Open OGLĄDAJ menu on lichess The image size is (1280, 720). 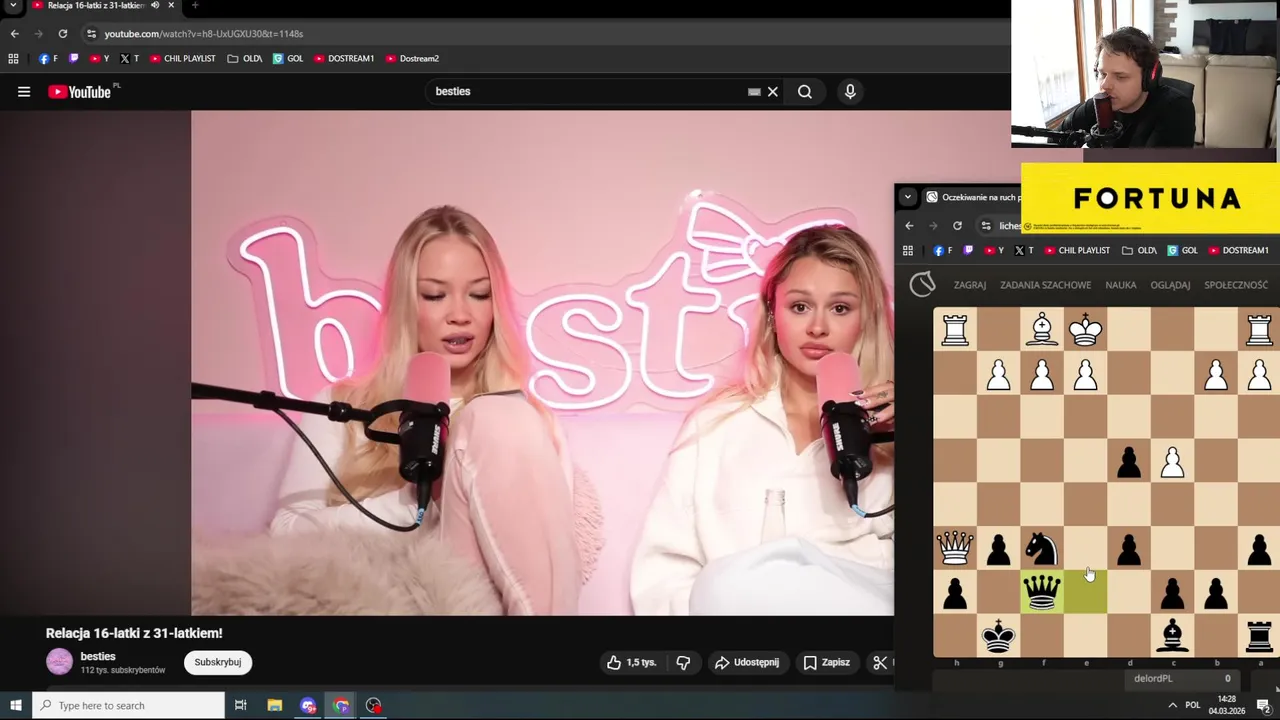(x=1170, y=285)
